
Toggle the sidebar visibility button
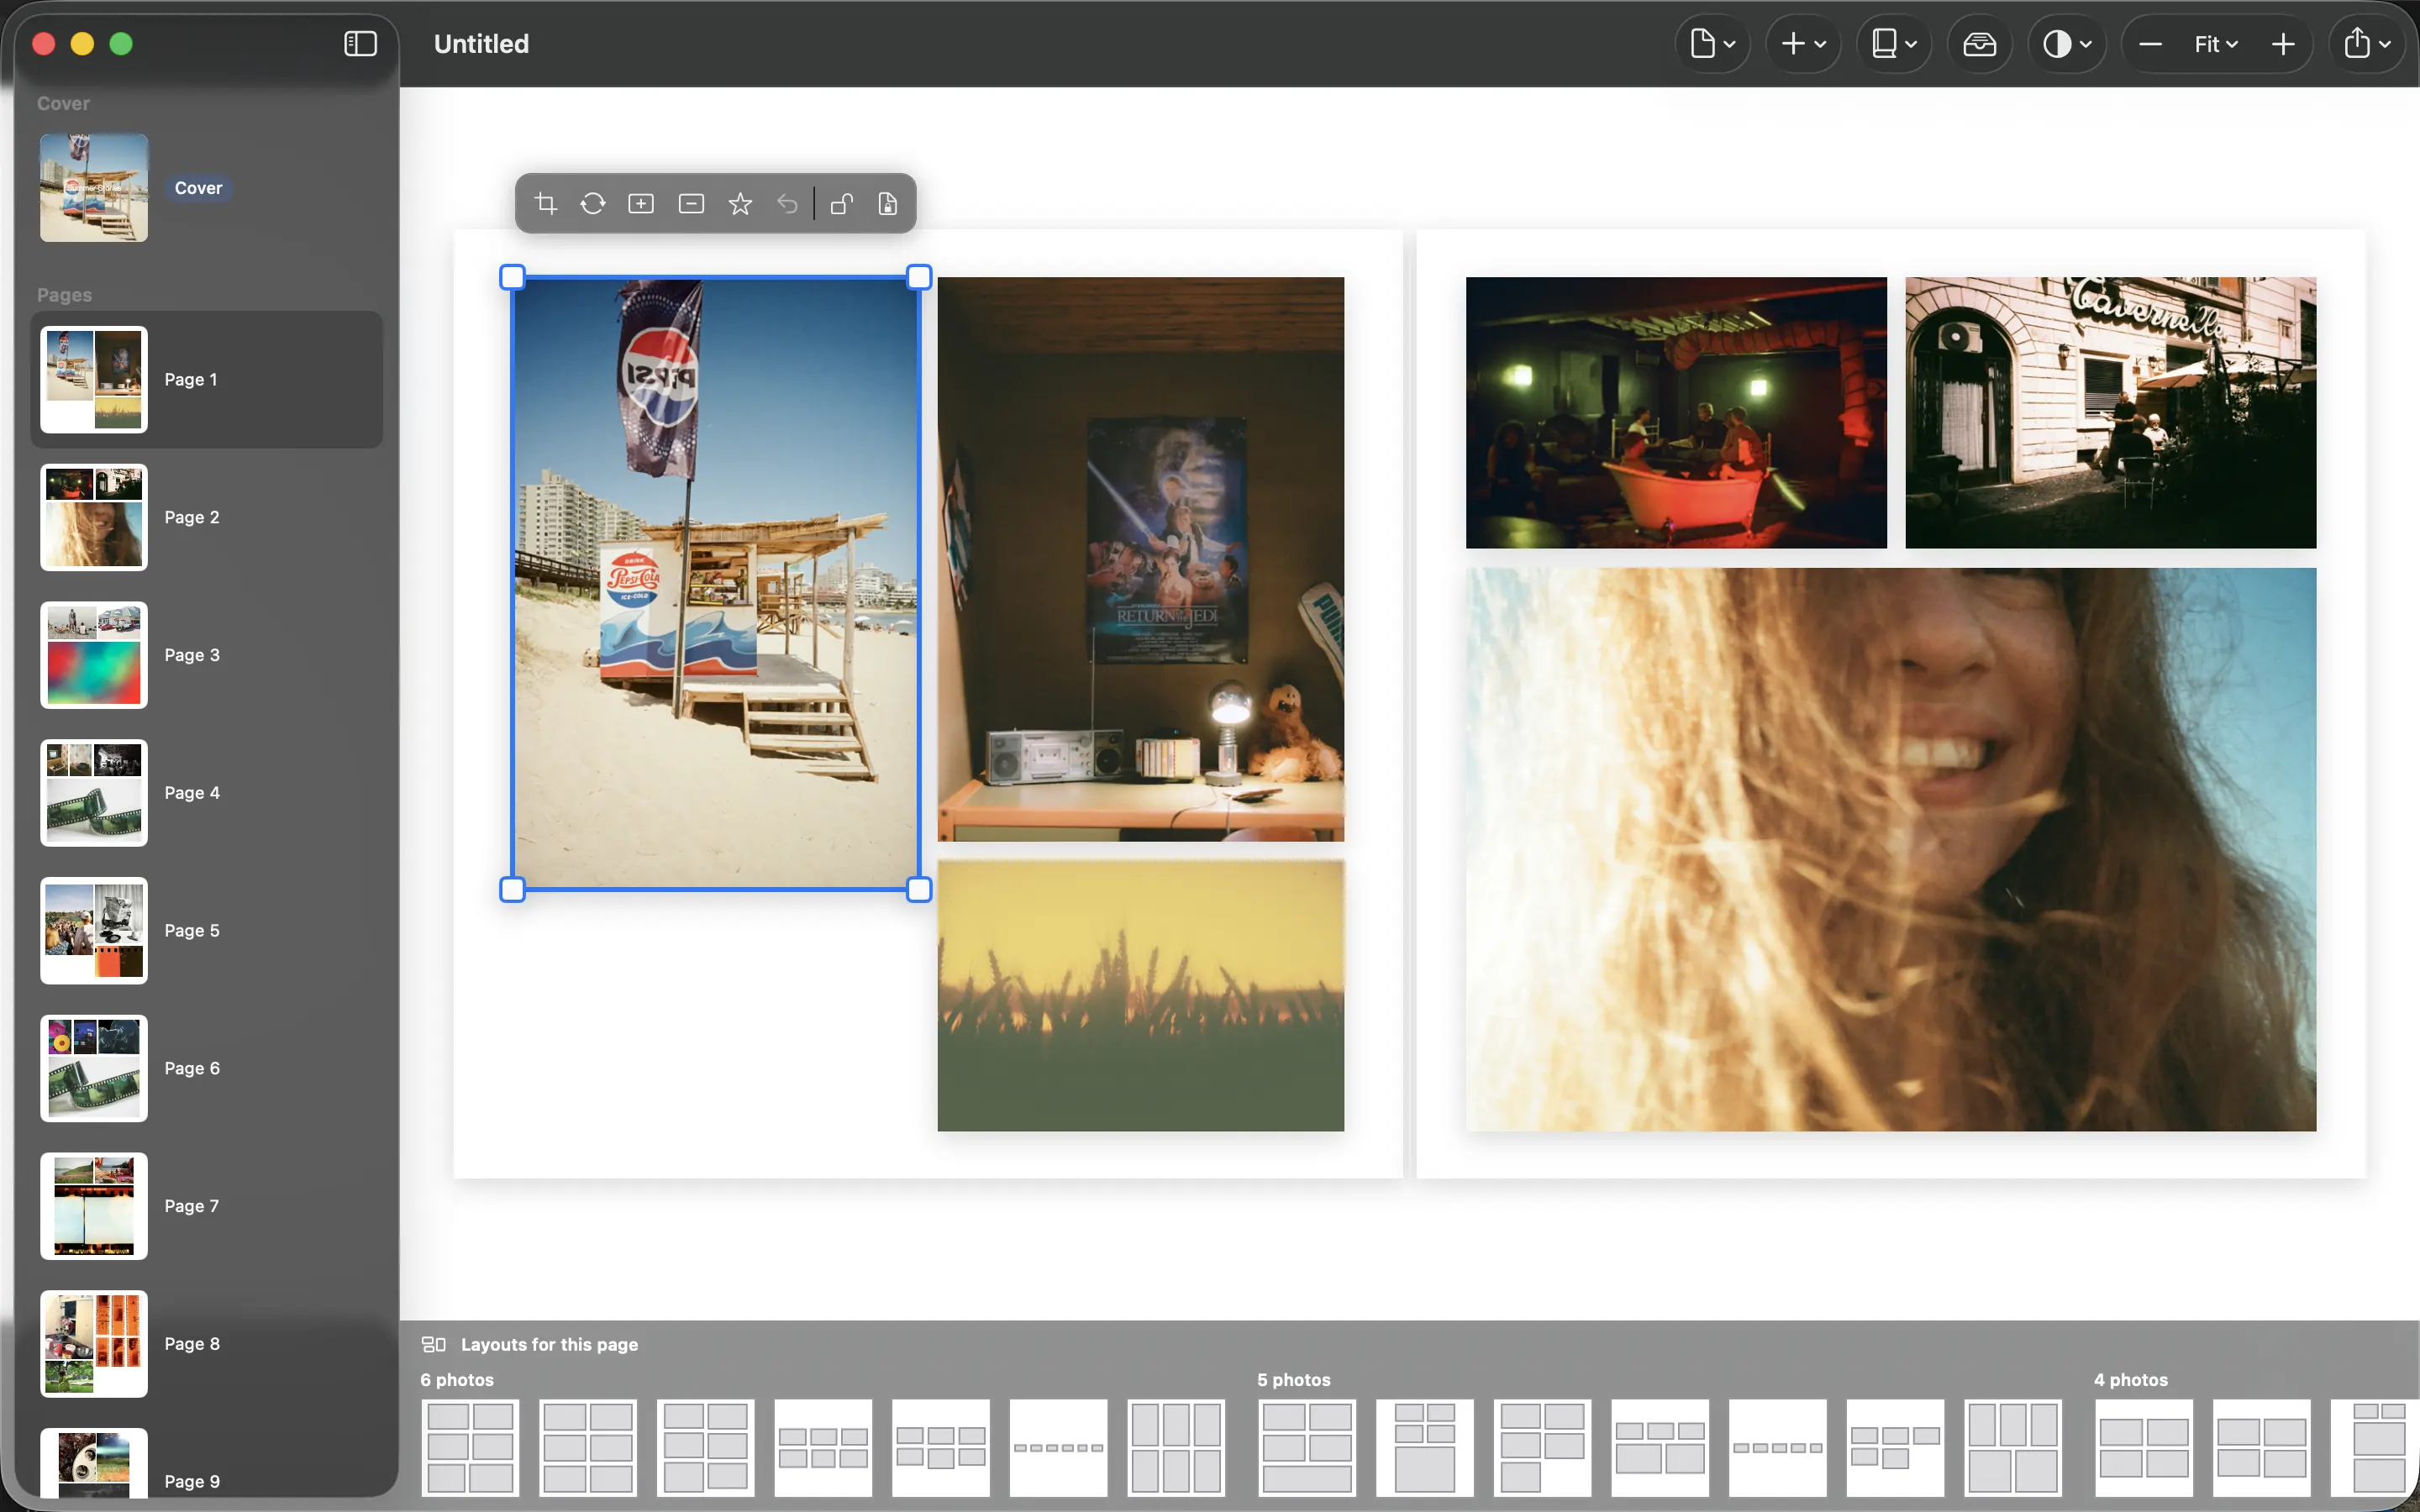(360, 44)
